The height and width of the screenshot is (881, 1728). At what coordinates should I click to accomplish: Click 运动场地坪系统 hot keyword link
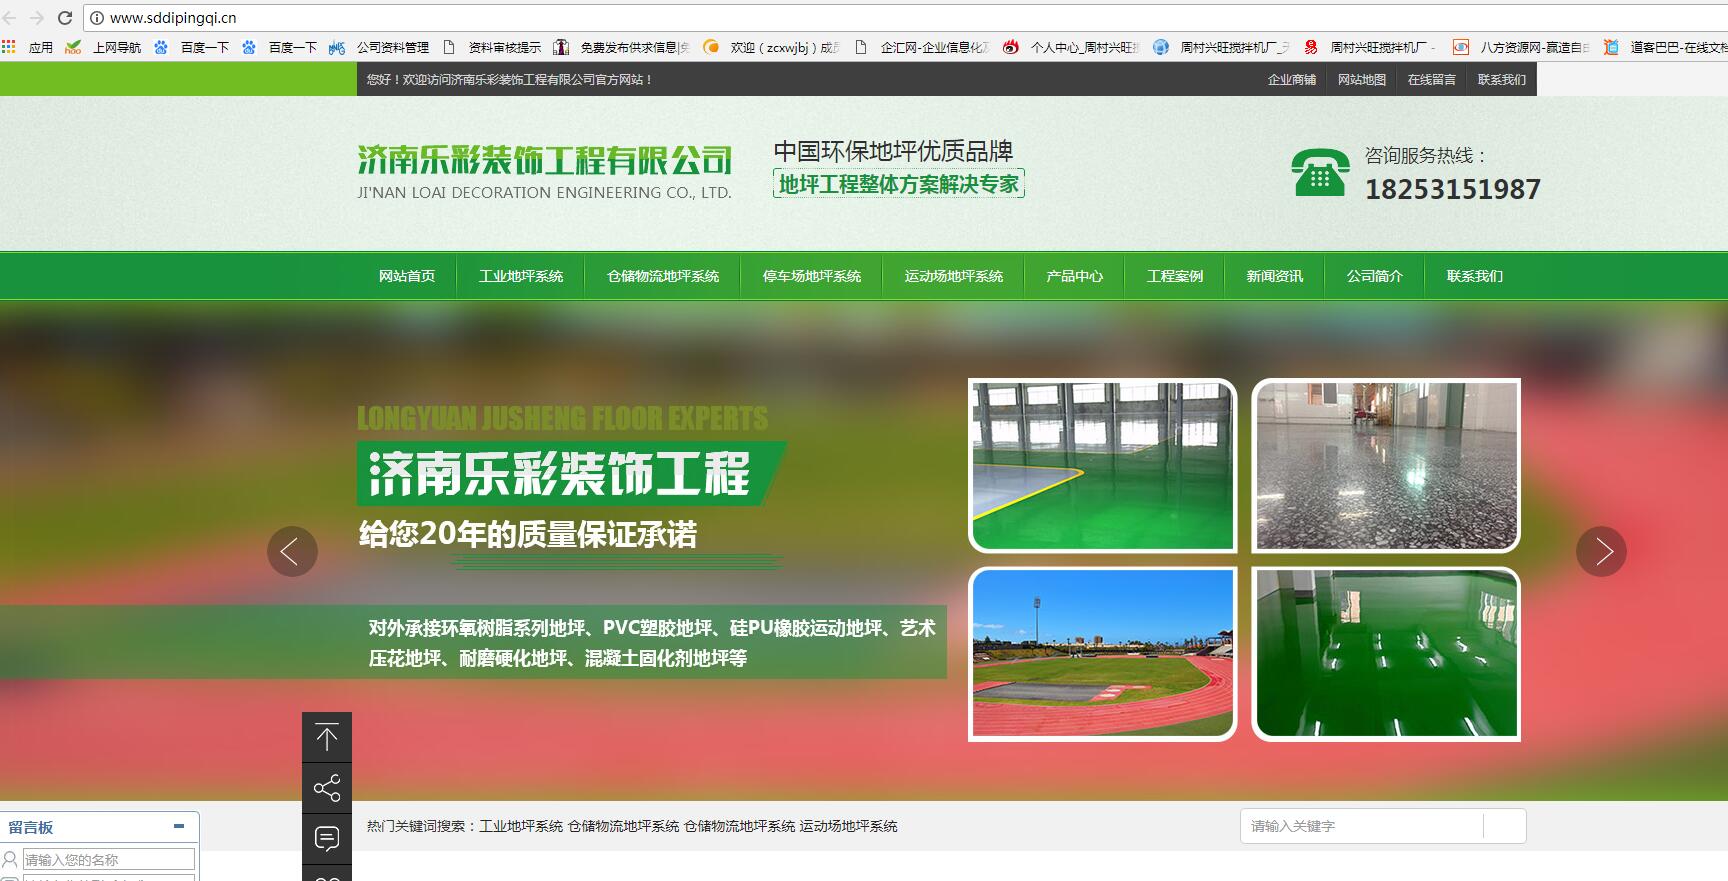pyautogui.click(x=848, y=826)
